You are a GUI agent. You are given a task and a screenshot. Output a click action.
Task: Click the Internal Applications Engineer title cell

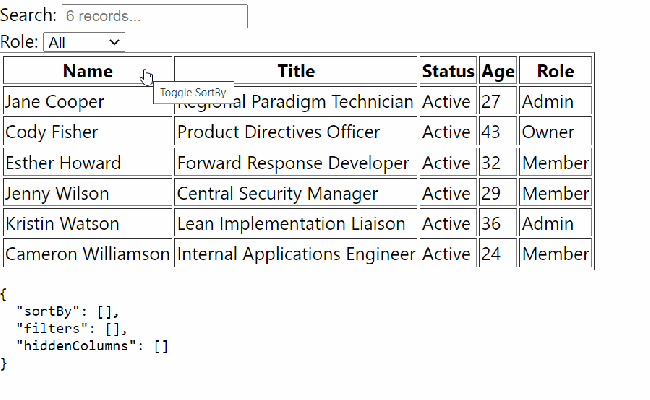pos(296,254)
